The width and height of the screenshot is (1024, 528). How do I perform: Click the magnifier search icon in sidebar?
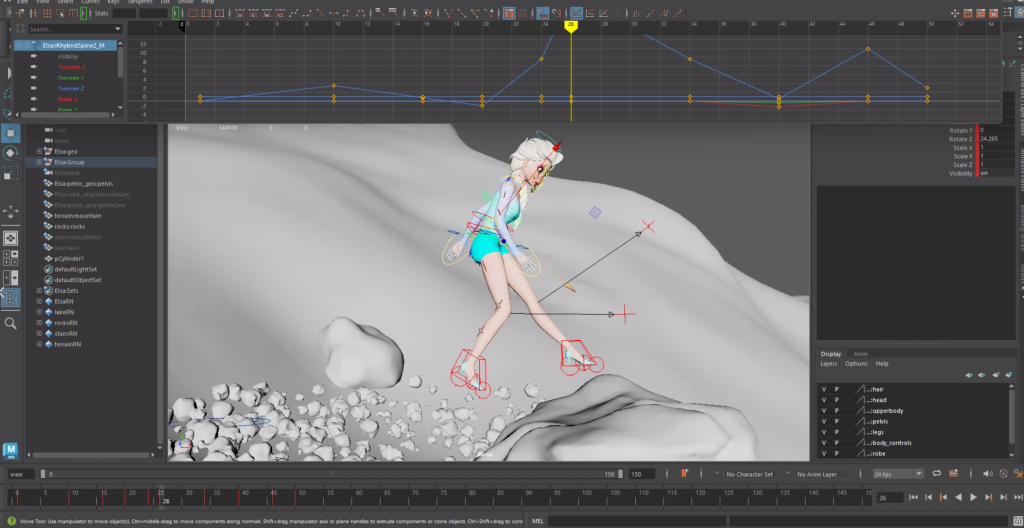point(10,323)
